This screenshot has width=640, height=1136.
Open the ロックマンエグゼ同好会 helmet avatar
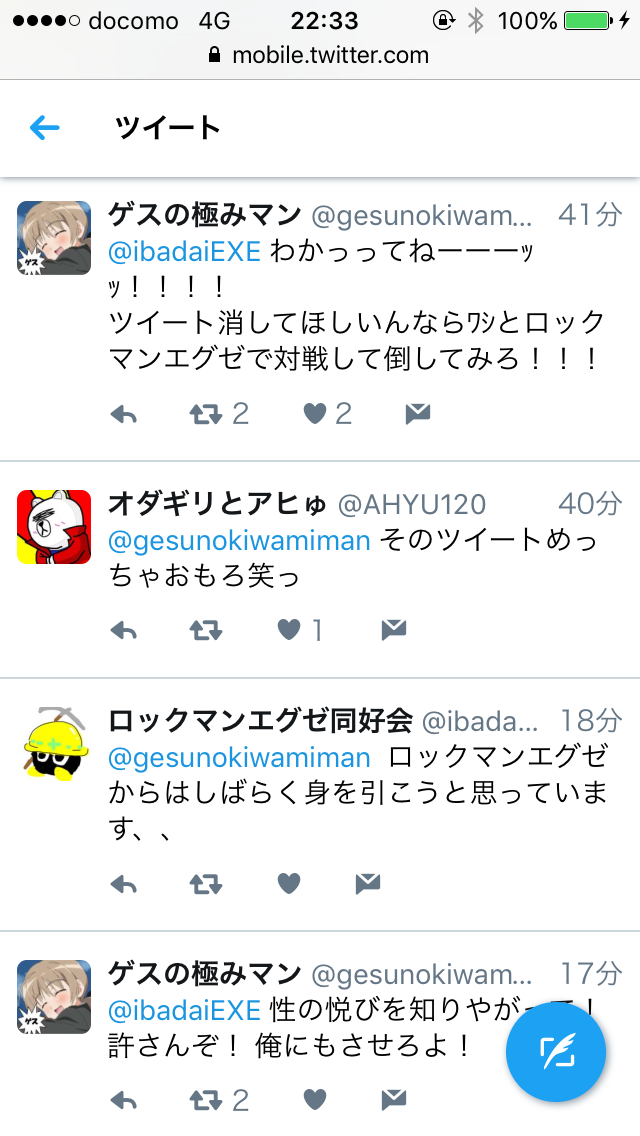pyautogui.click(x=55, y=743)
